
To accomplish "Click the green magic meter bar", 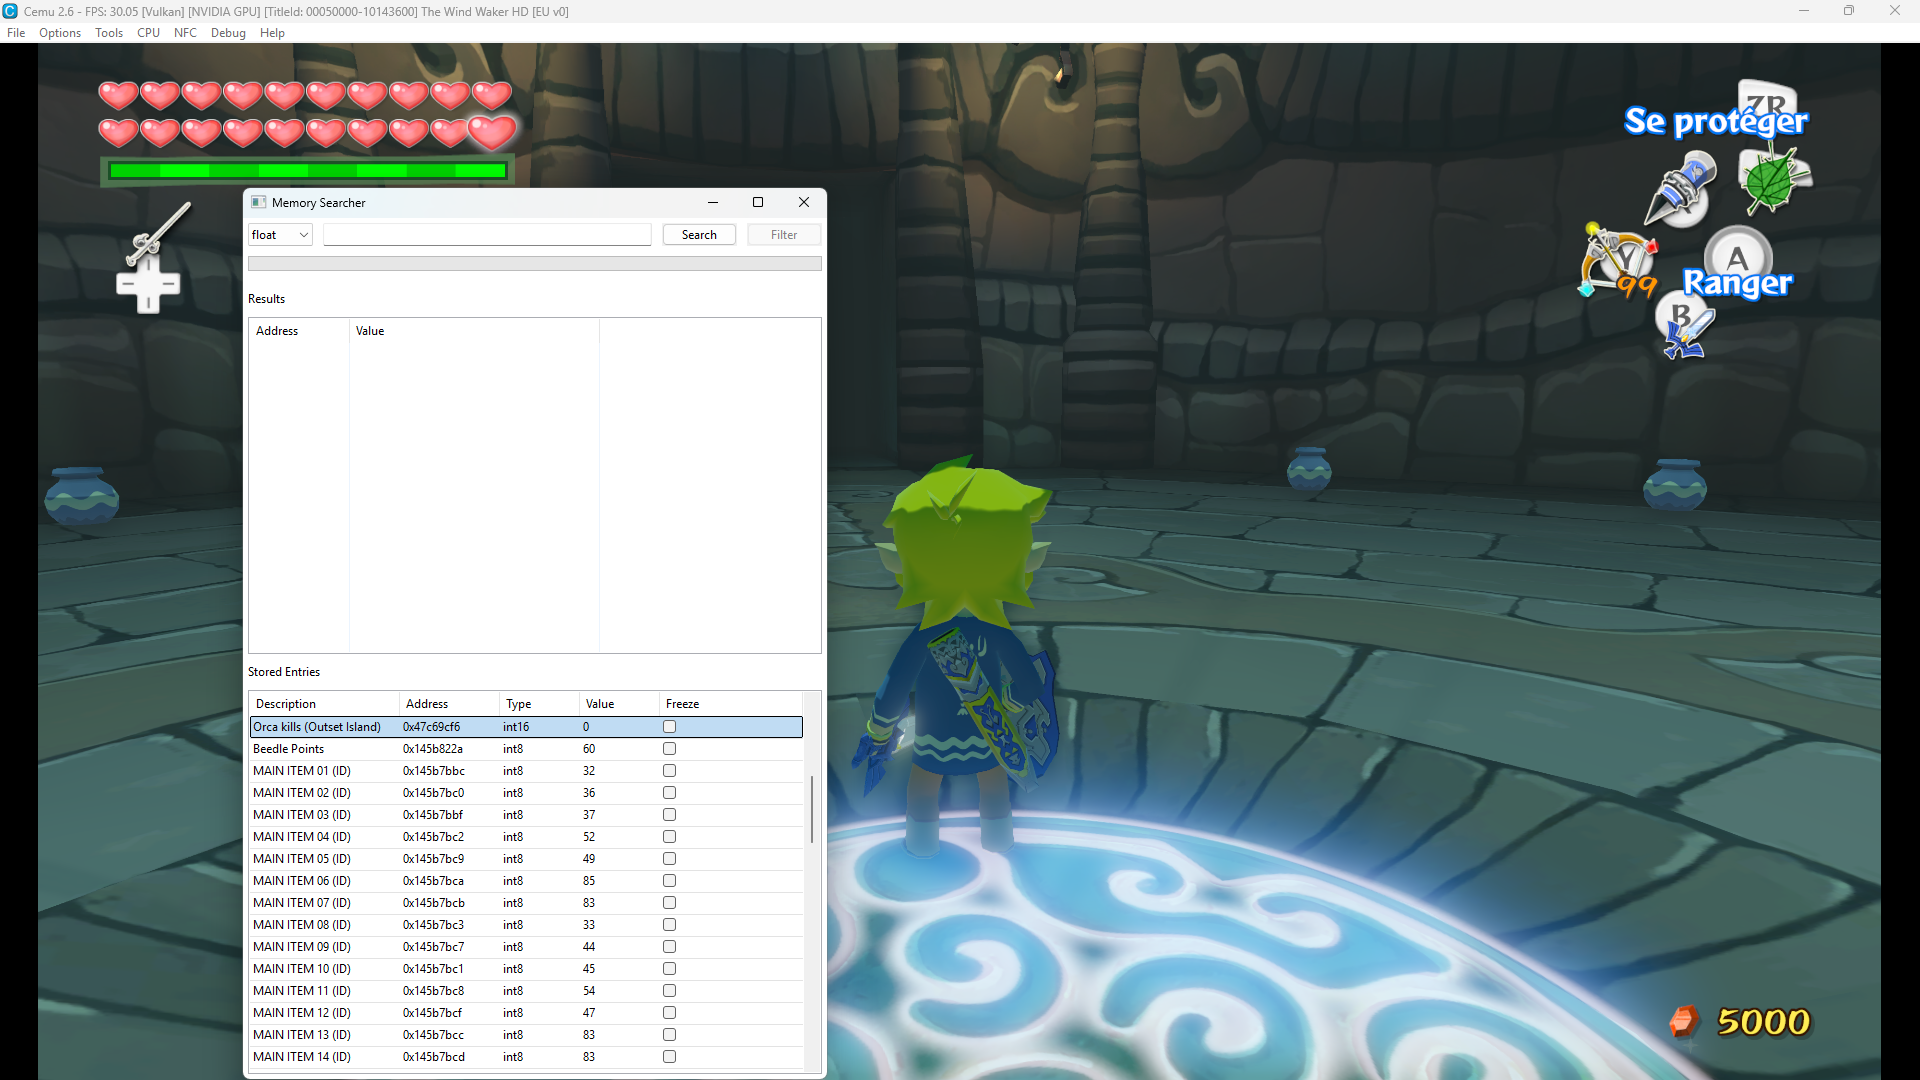I will (307, 171).
